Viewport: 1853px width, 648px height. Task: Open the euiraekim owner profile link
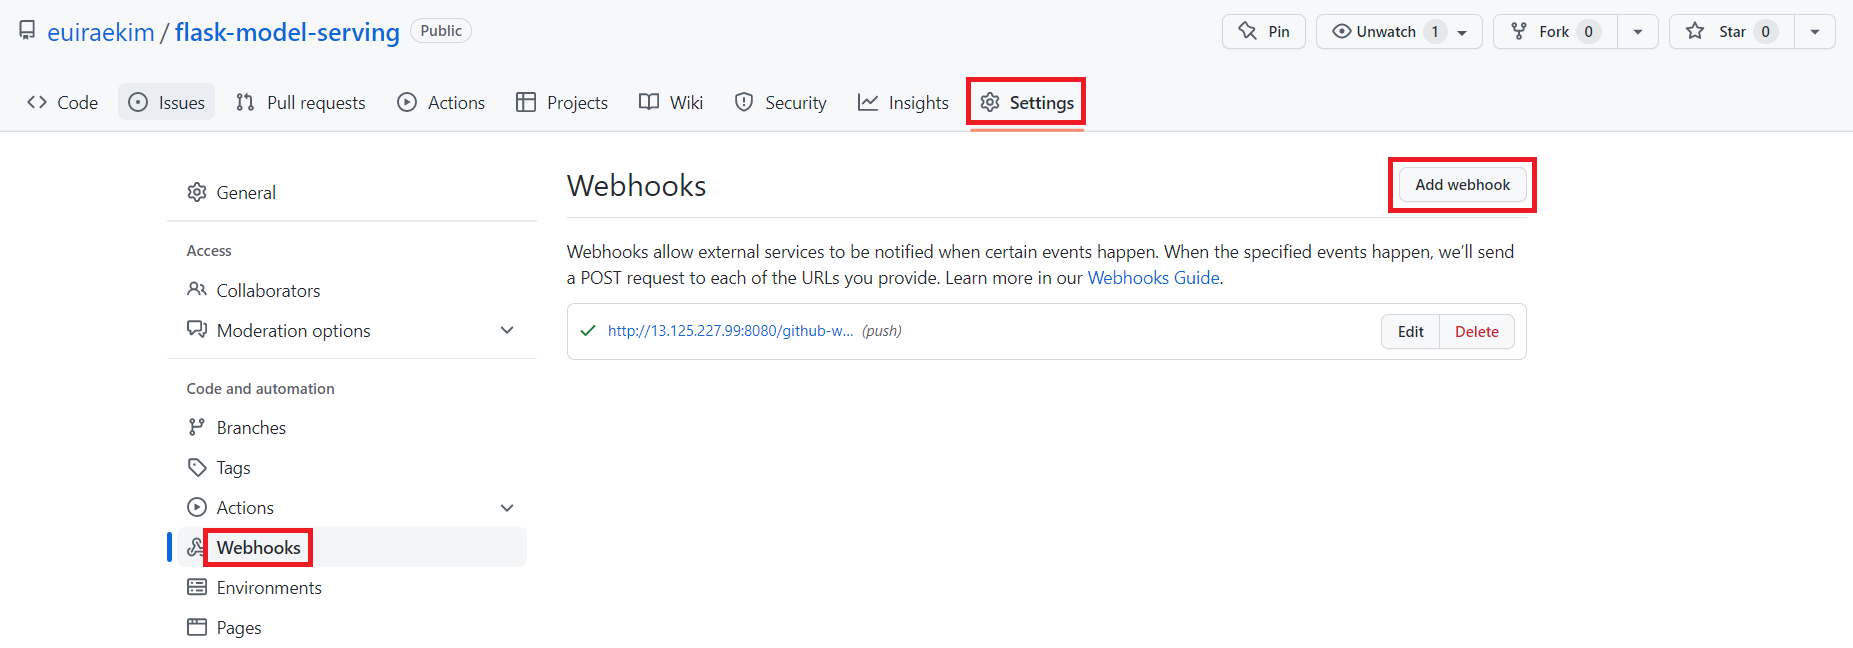tap(101, 32)
